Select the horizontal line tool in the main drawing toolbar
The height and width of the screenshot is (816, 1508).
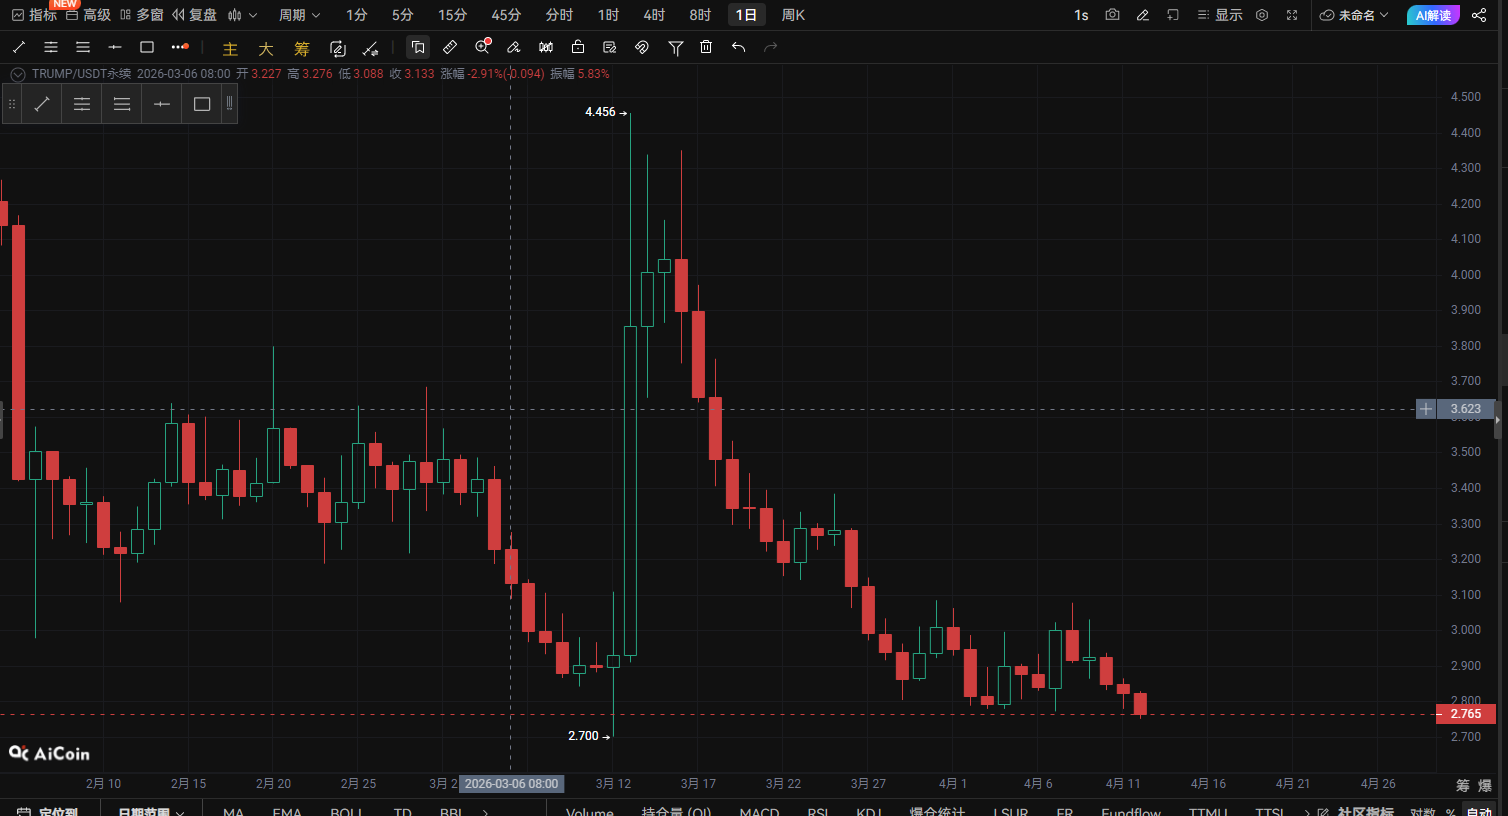pyautogui.click(x=115, y=47)
